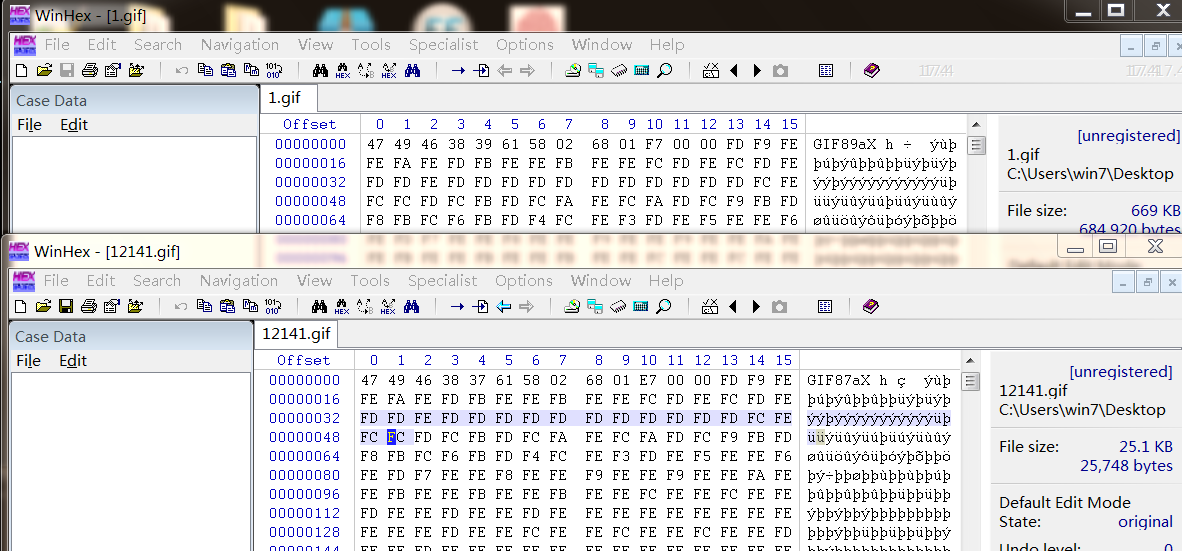Viewport: 1182px width, 551px height.
Task: Click Back arrow icon in 12141.gif window
Action: coord(504,306)
